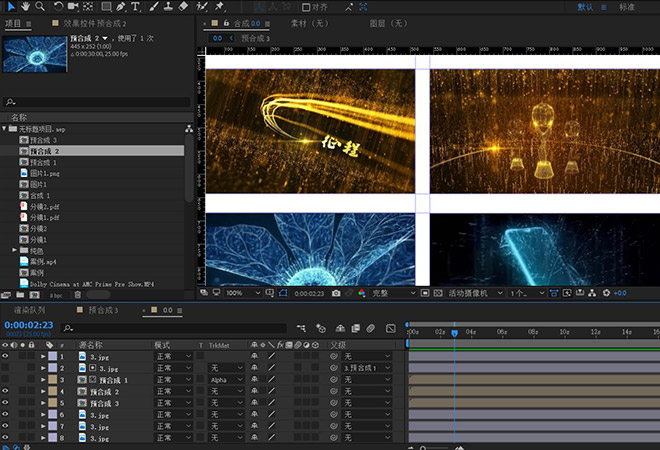660x450 pixels.
Task: Click the 04s mark on time ruler
Action: click(x=470, y=331)
